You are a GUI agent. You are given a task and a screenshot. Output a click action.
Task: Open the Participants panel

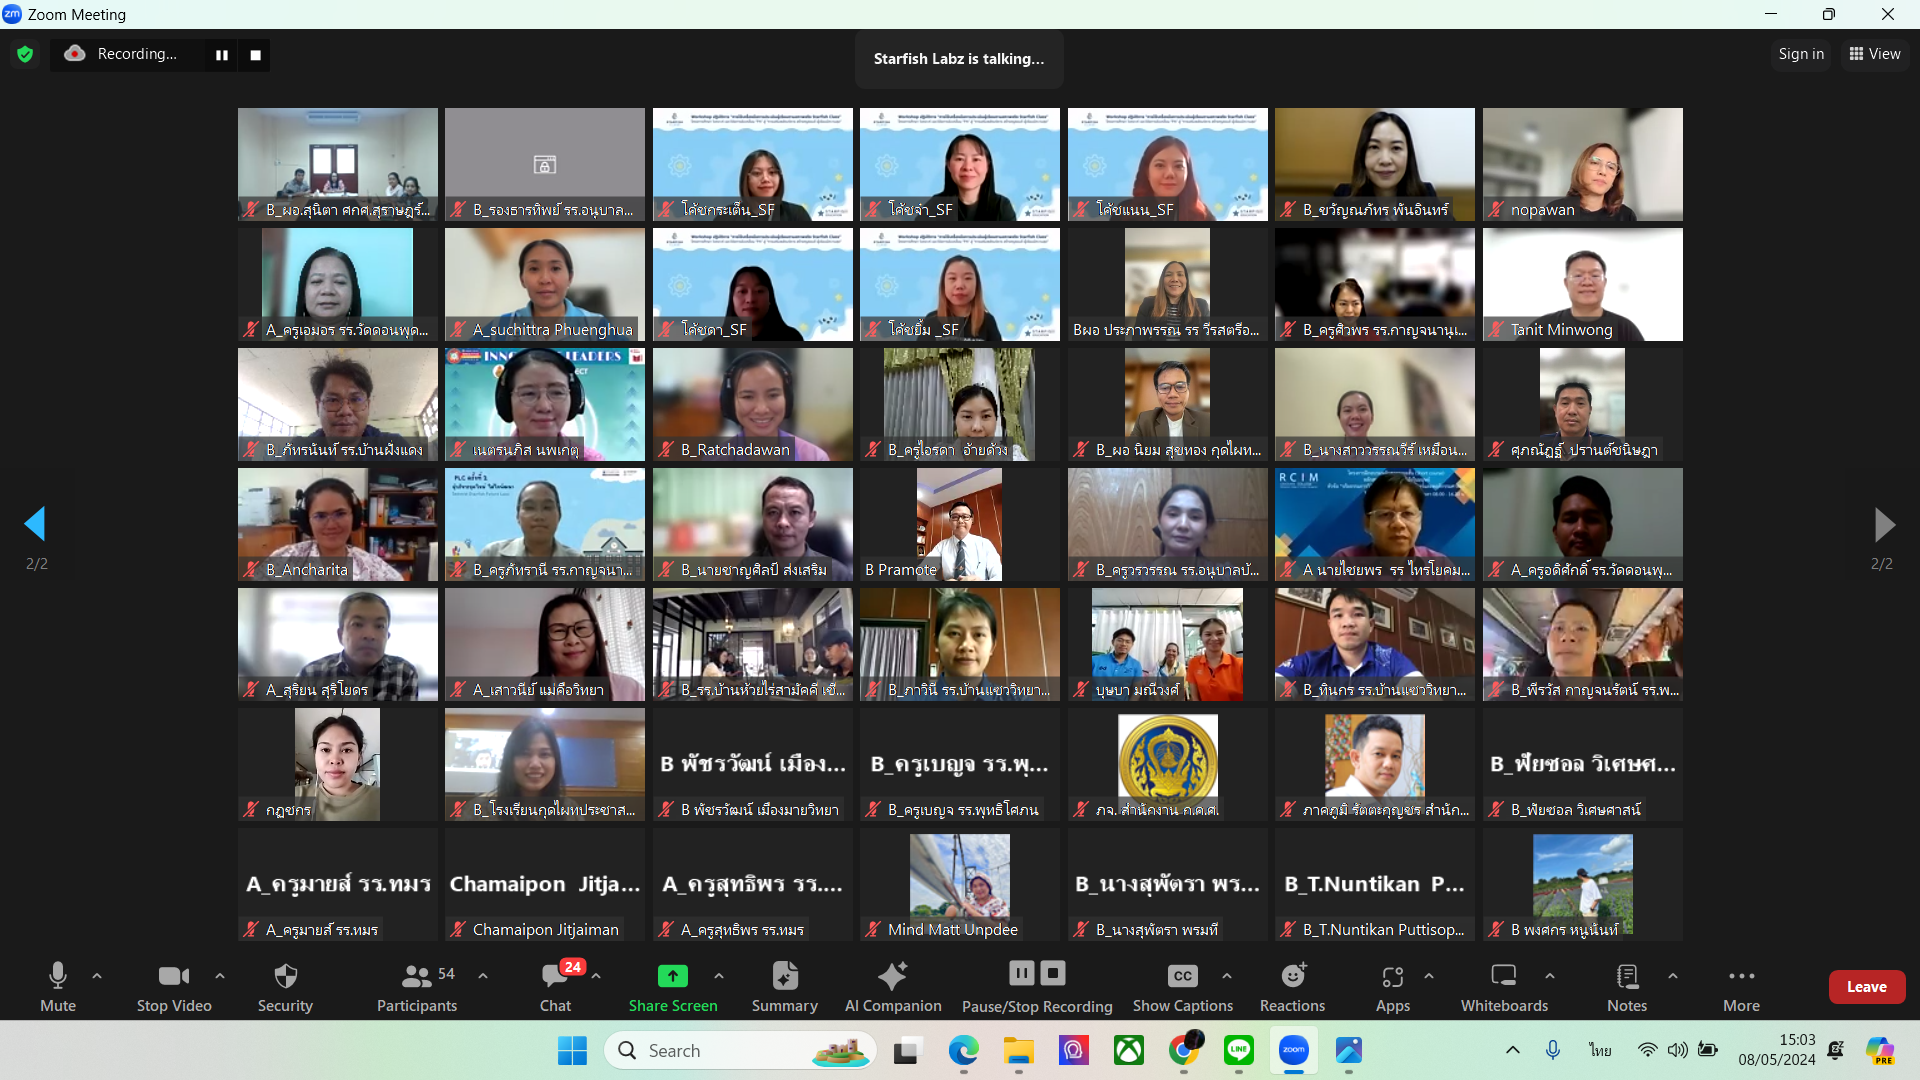click(x=417, y=976)
